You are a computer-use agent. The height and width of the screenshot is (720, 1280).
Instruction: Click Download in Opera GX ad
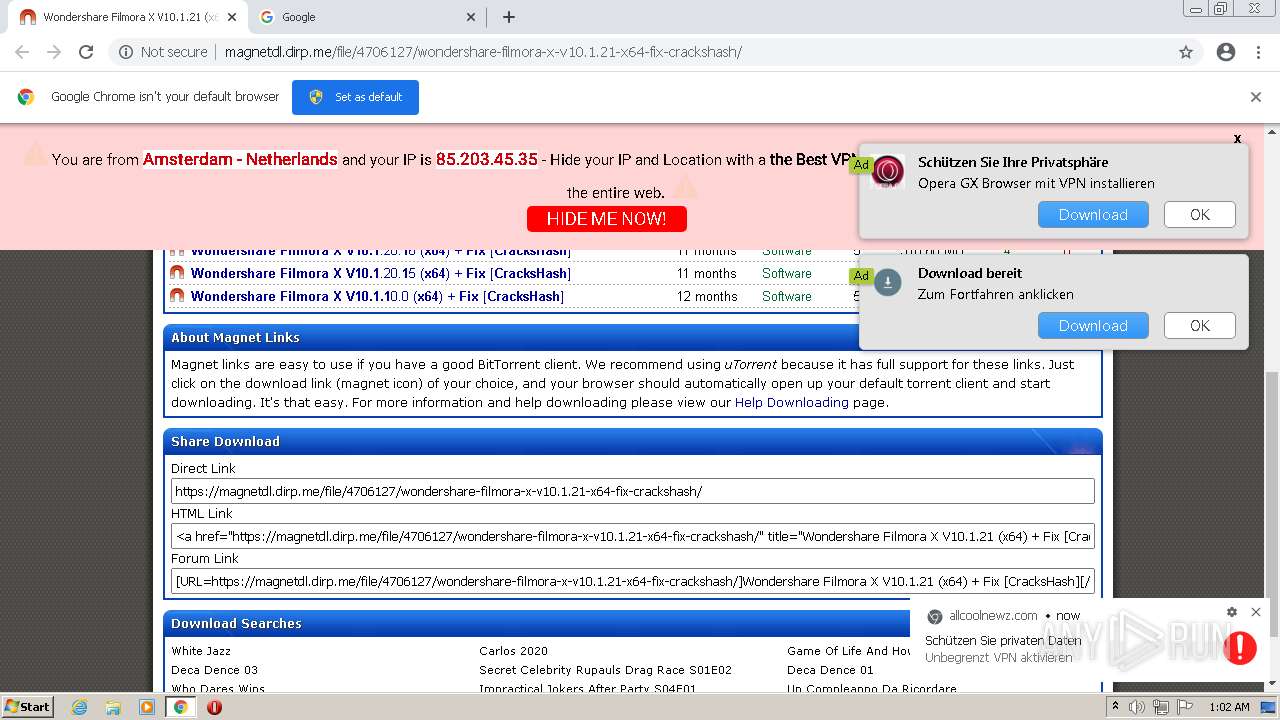click(1093, 215)
